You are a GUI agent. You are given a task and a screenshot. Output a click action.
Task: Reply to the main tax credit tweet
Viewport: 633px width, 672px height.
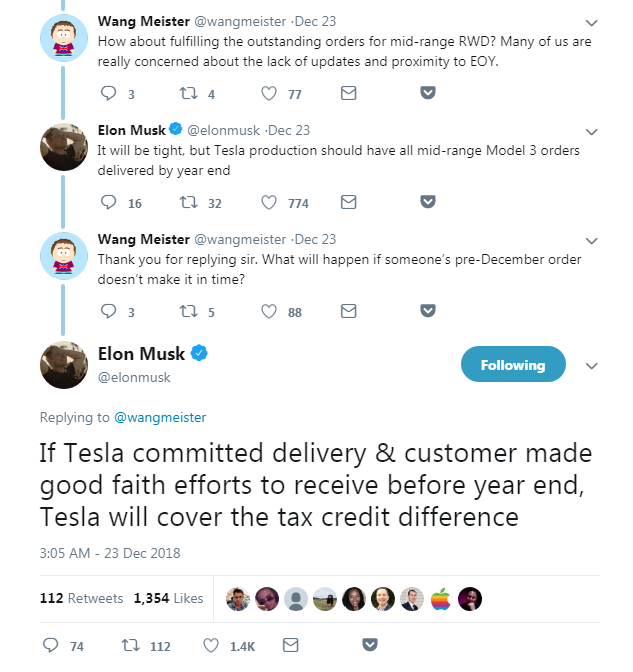pyautogui.click(x=51, y=646)
